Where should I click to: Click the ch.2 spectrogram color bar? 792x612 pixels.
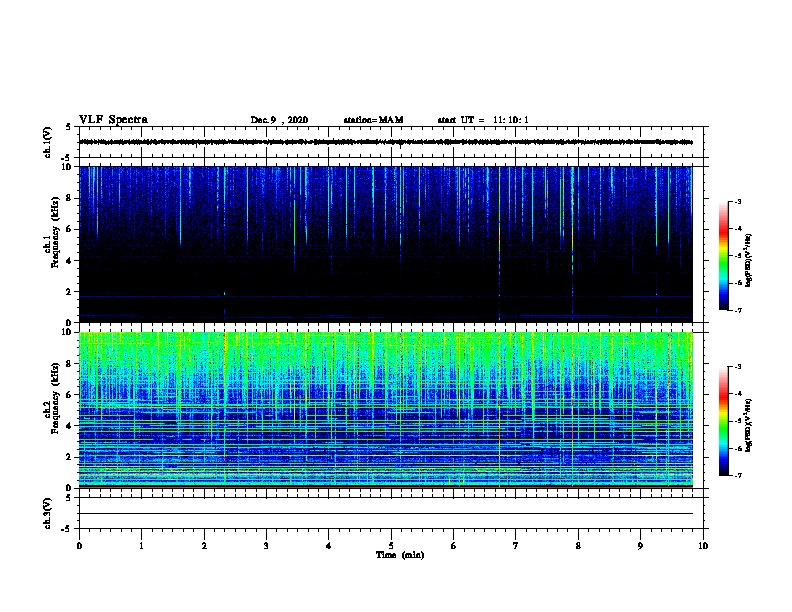coord(723,421)
